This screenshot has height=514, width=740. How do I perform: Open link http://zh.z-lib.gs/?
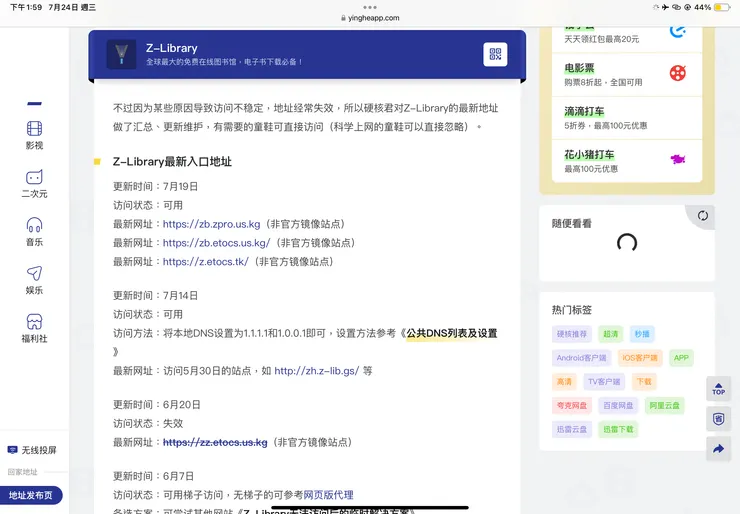[317, 371]
